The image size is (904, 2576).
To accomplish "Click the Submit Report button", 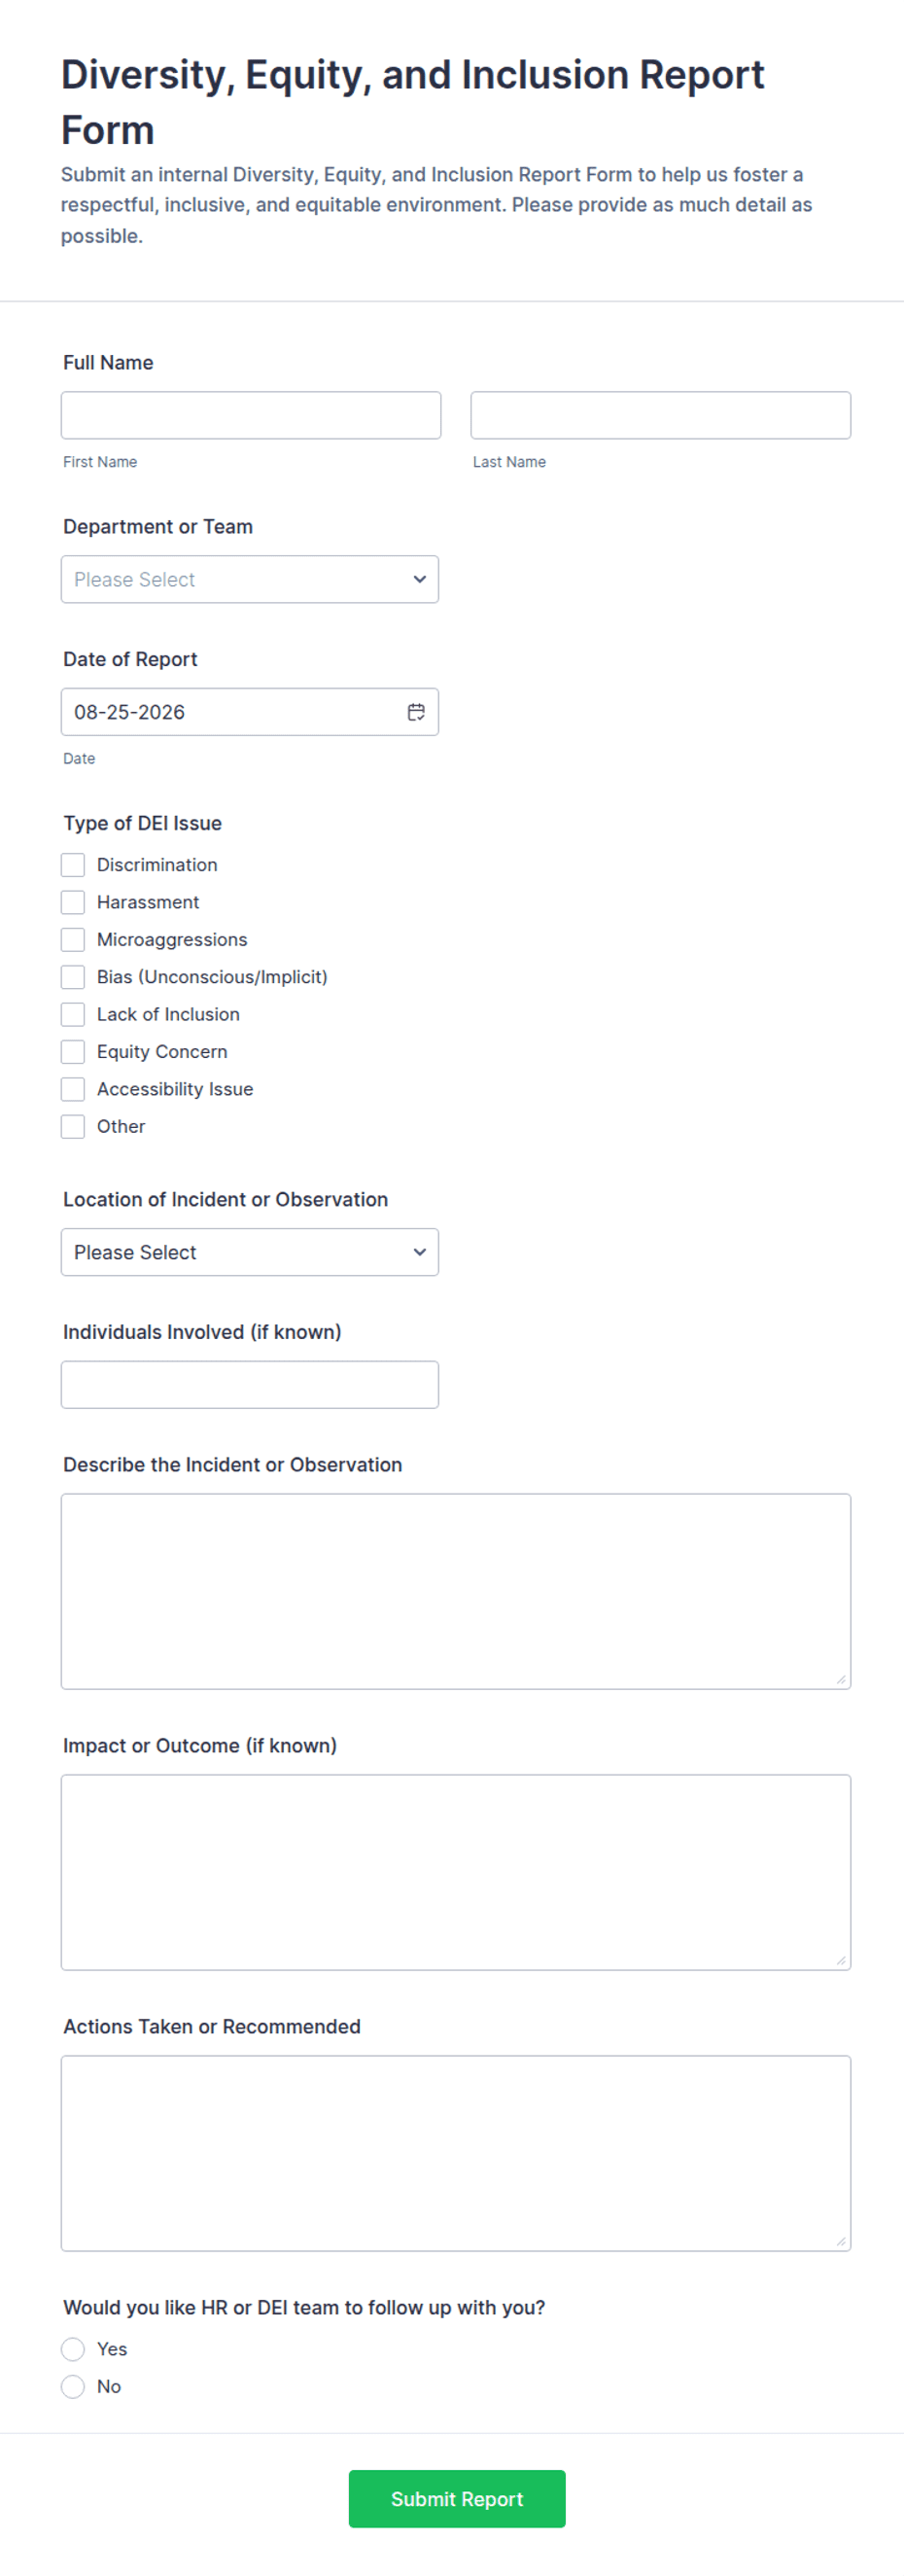I will coord(457,2498).
